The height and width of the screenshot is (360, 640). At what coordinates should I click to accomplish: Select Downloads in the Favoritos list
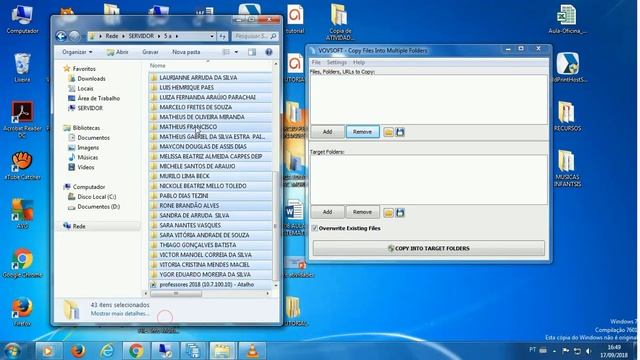pos(91,78)
